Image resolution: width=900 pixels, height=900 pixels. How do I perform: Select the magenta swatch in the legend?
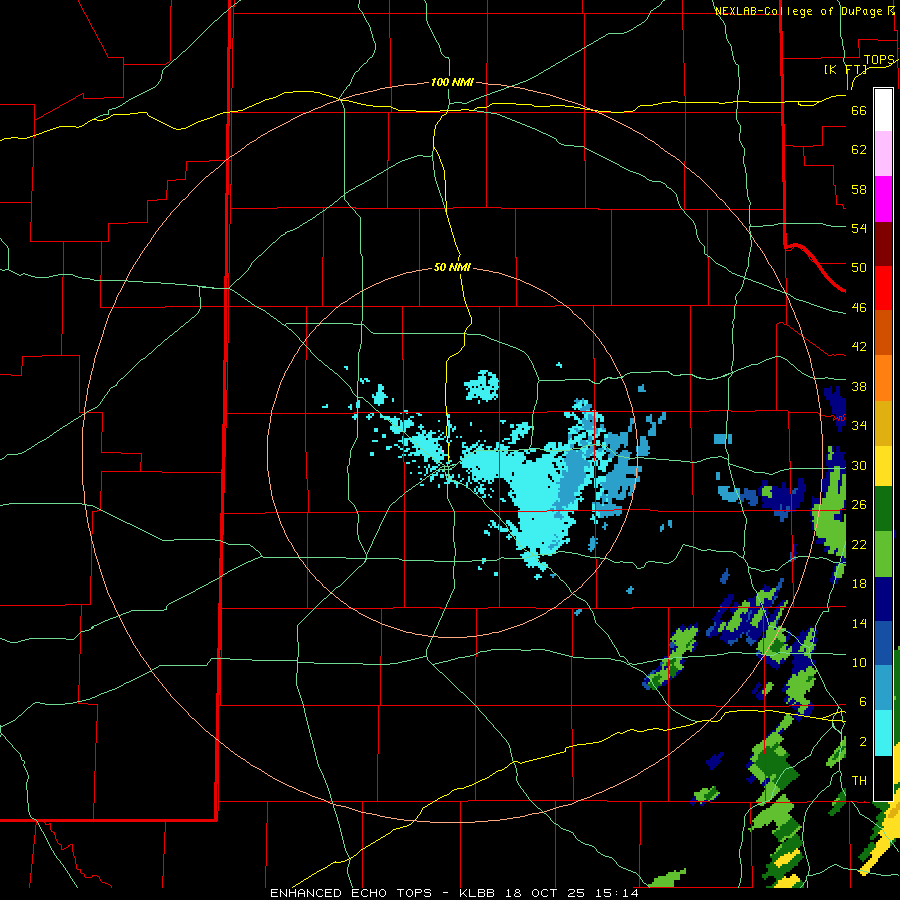[x=883, y=199]
